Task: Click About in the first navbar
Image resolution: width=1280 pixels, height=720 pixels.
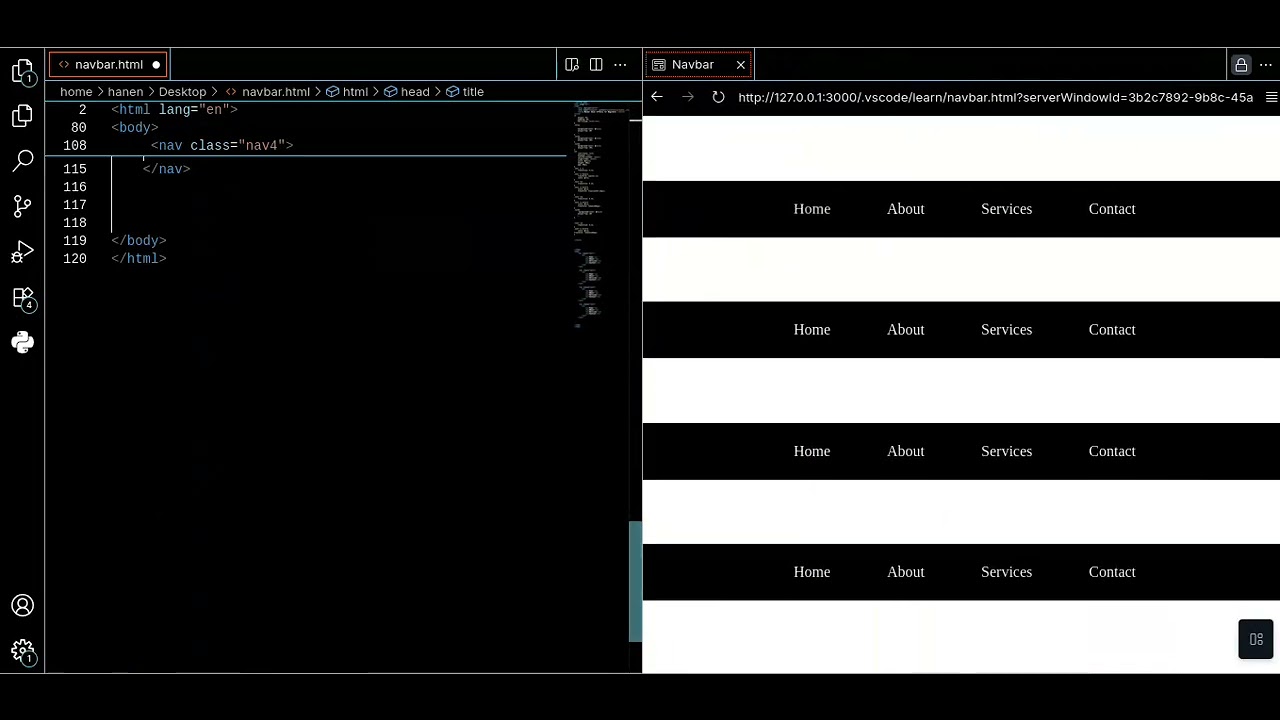Action: pos(906,209)
